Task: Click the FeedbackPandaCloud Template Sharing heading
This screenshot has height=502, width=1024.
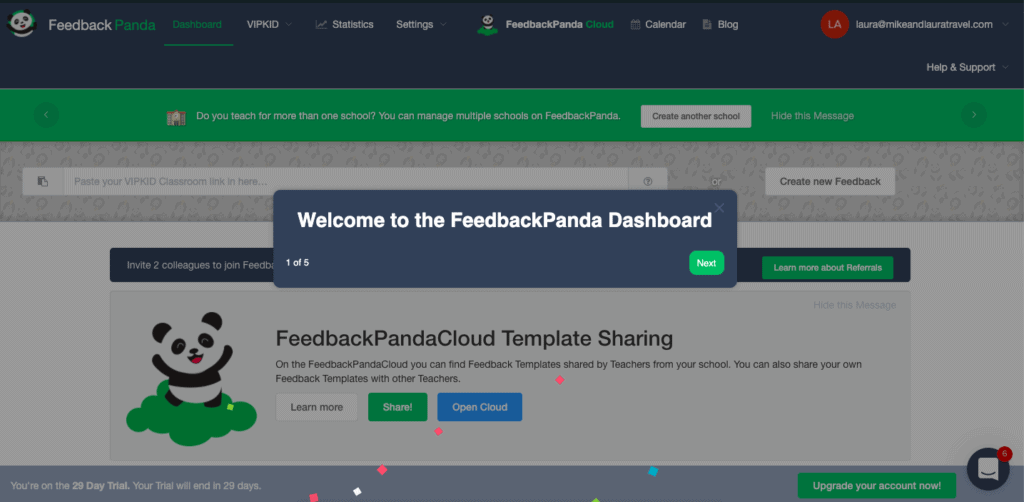Action: coord(474,339)
